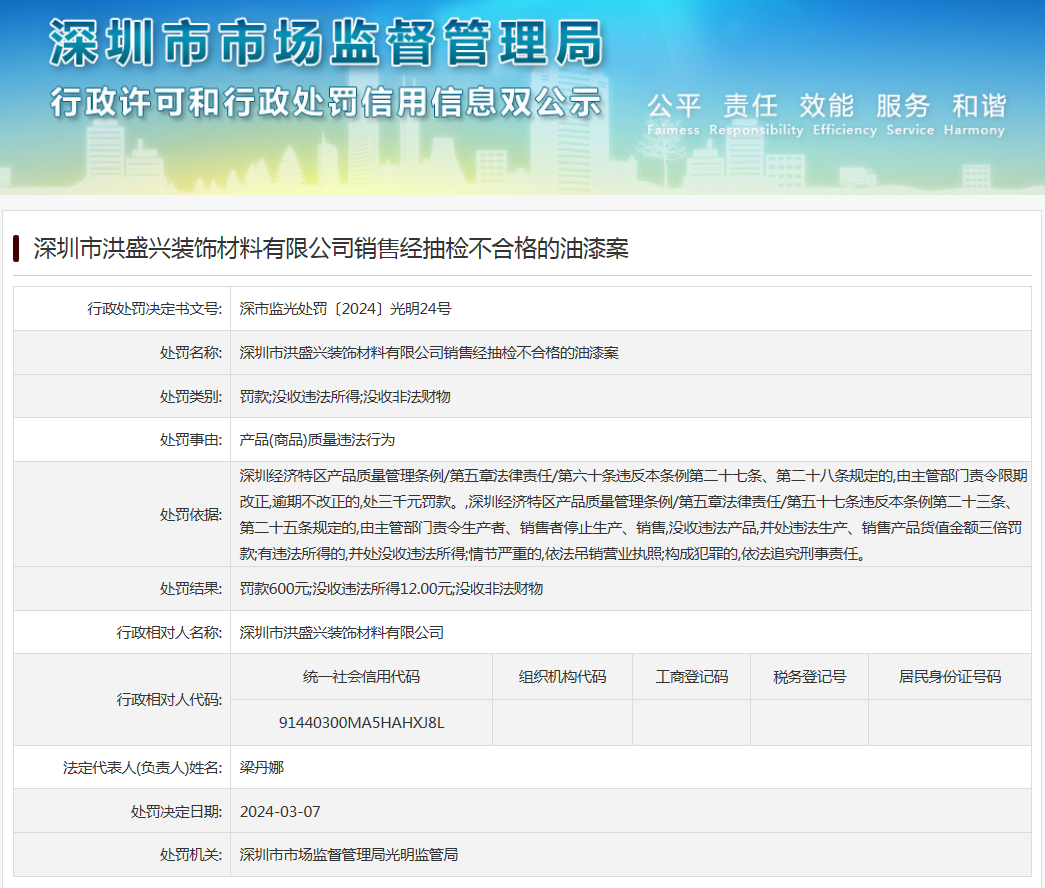Click the authority 深圳市市场监督管理局光明监管局
Image resolution: width=1045 pixels, height=888 pixels.
point(349,855)
